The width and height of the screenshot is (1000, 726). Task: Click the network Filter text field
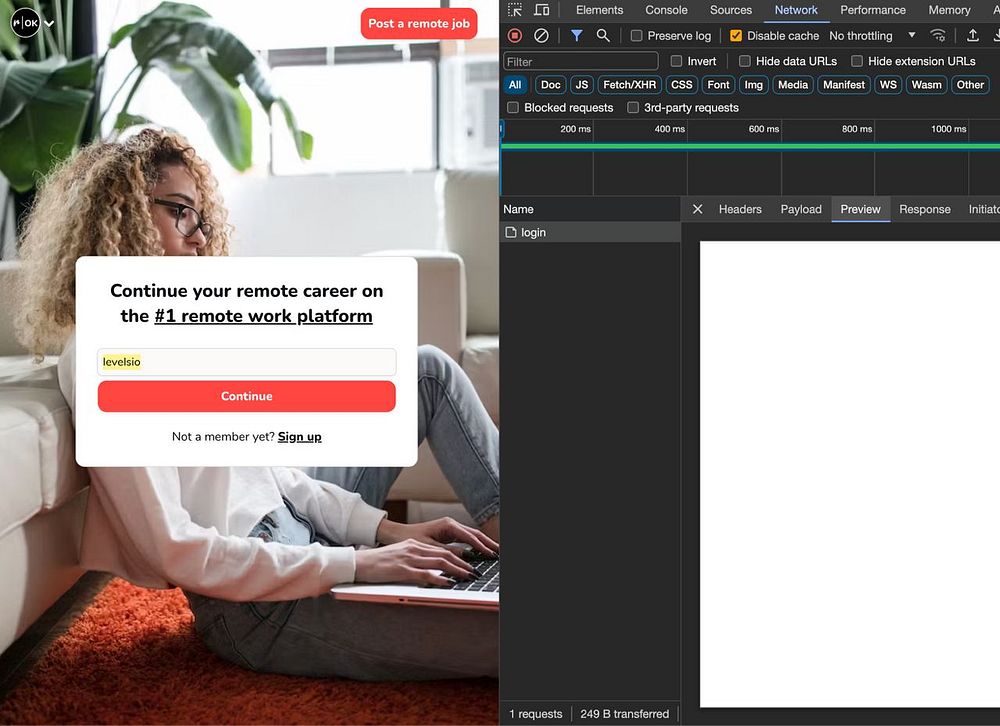(x=580, y=61)
